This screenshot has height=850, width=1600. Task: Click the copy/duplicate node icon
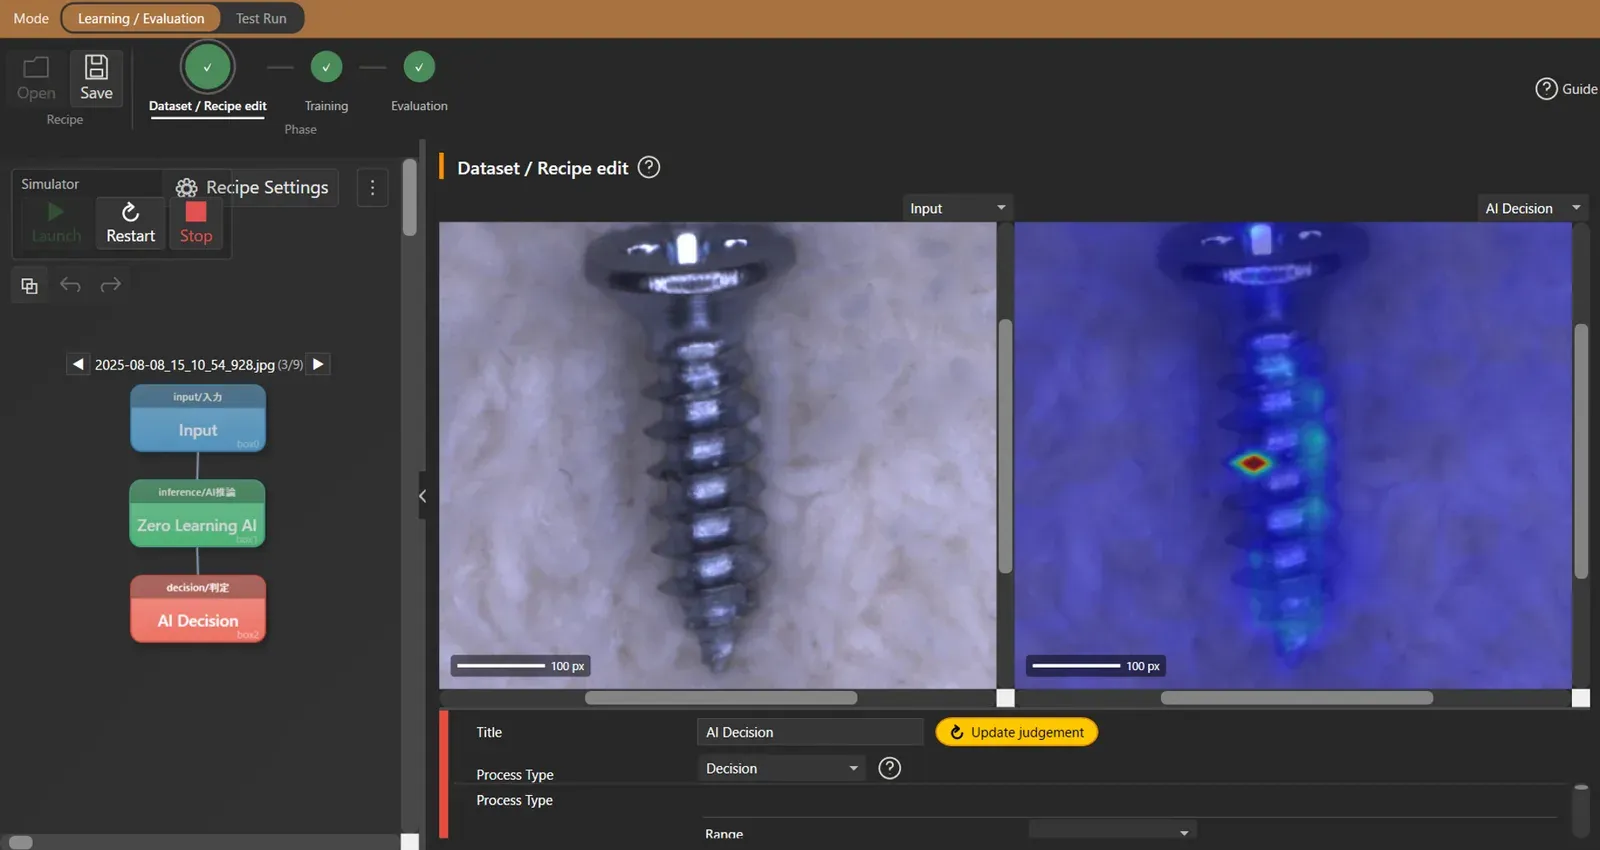click(29, 286)
